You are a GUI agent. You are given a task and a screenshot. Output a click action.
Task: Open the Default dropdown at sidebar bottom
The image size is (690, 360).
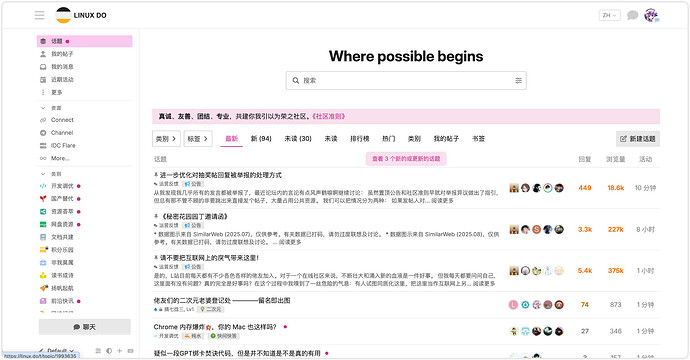click(x=56, y=351)
